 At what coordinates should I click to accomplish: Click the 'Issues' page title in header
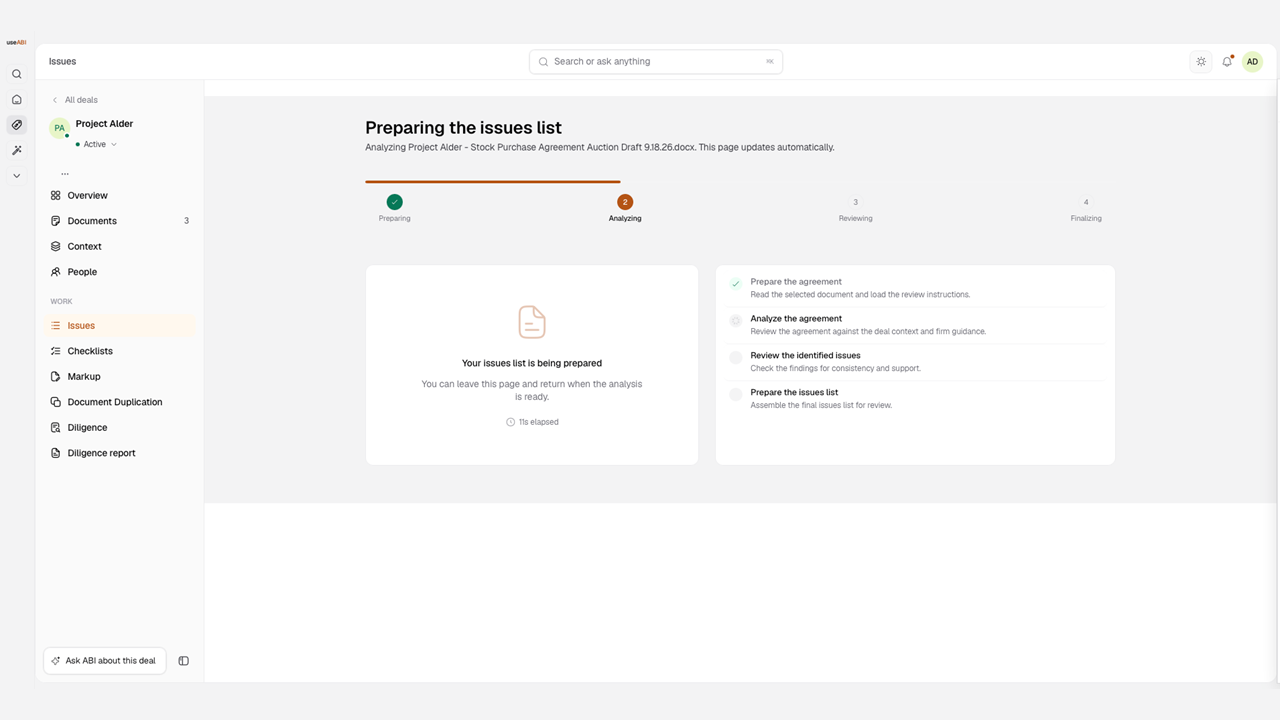tap(62, 62)
